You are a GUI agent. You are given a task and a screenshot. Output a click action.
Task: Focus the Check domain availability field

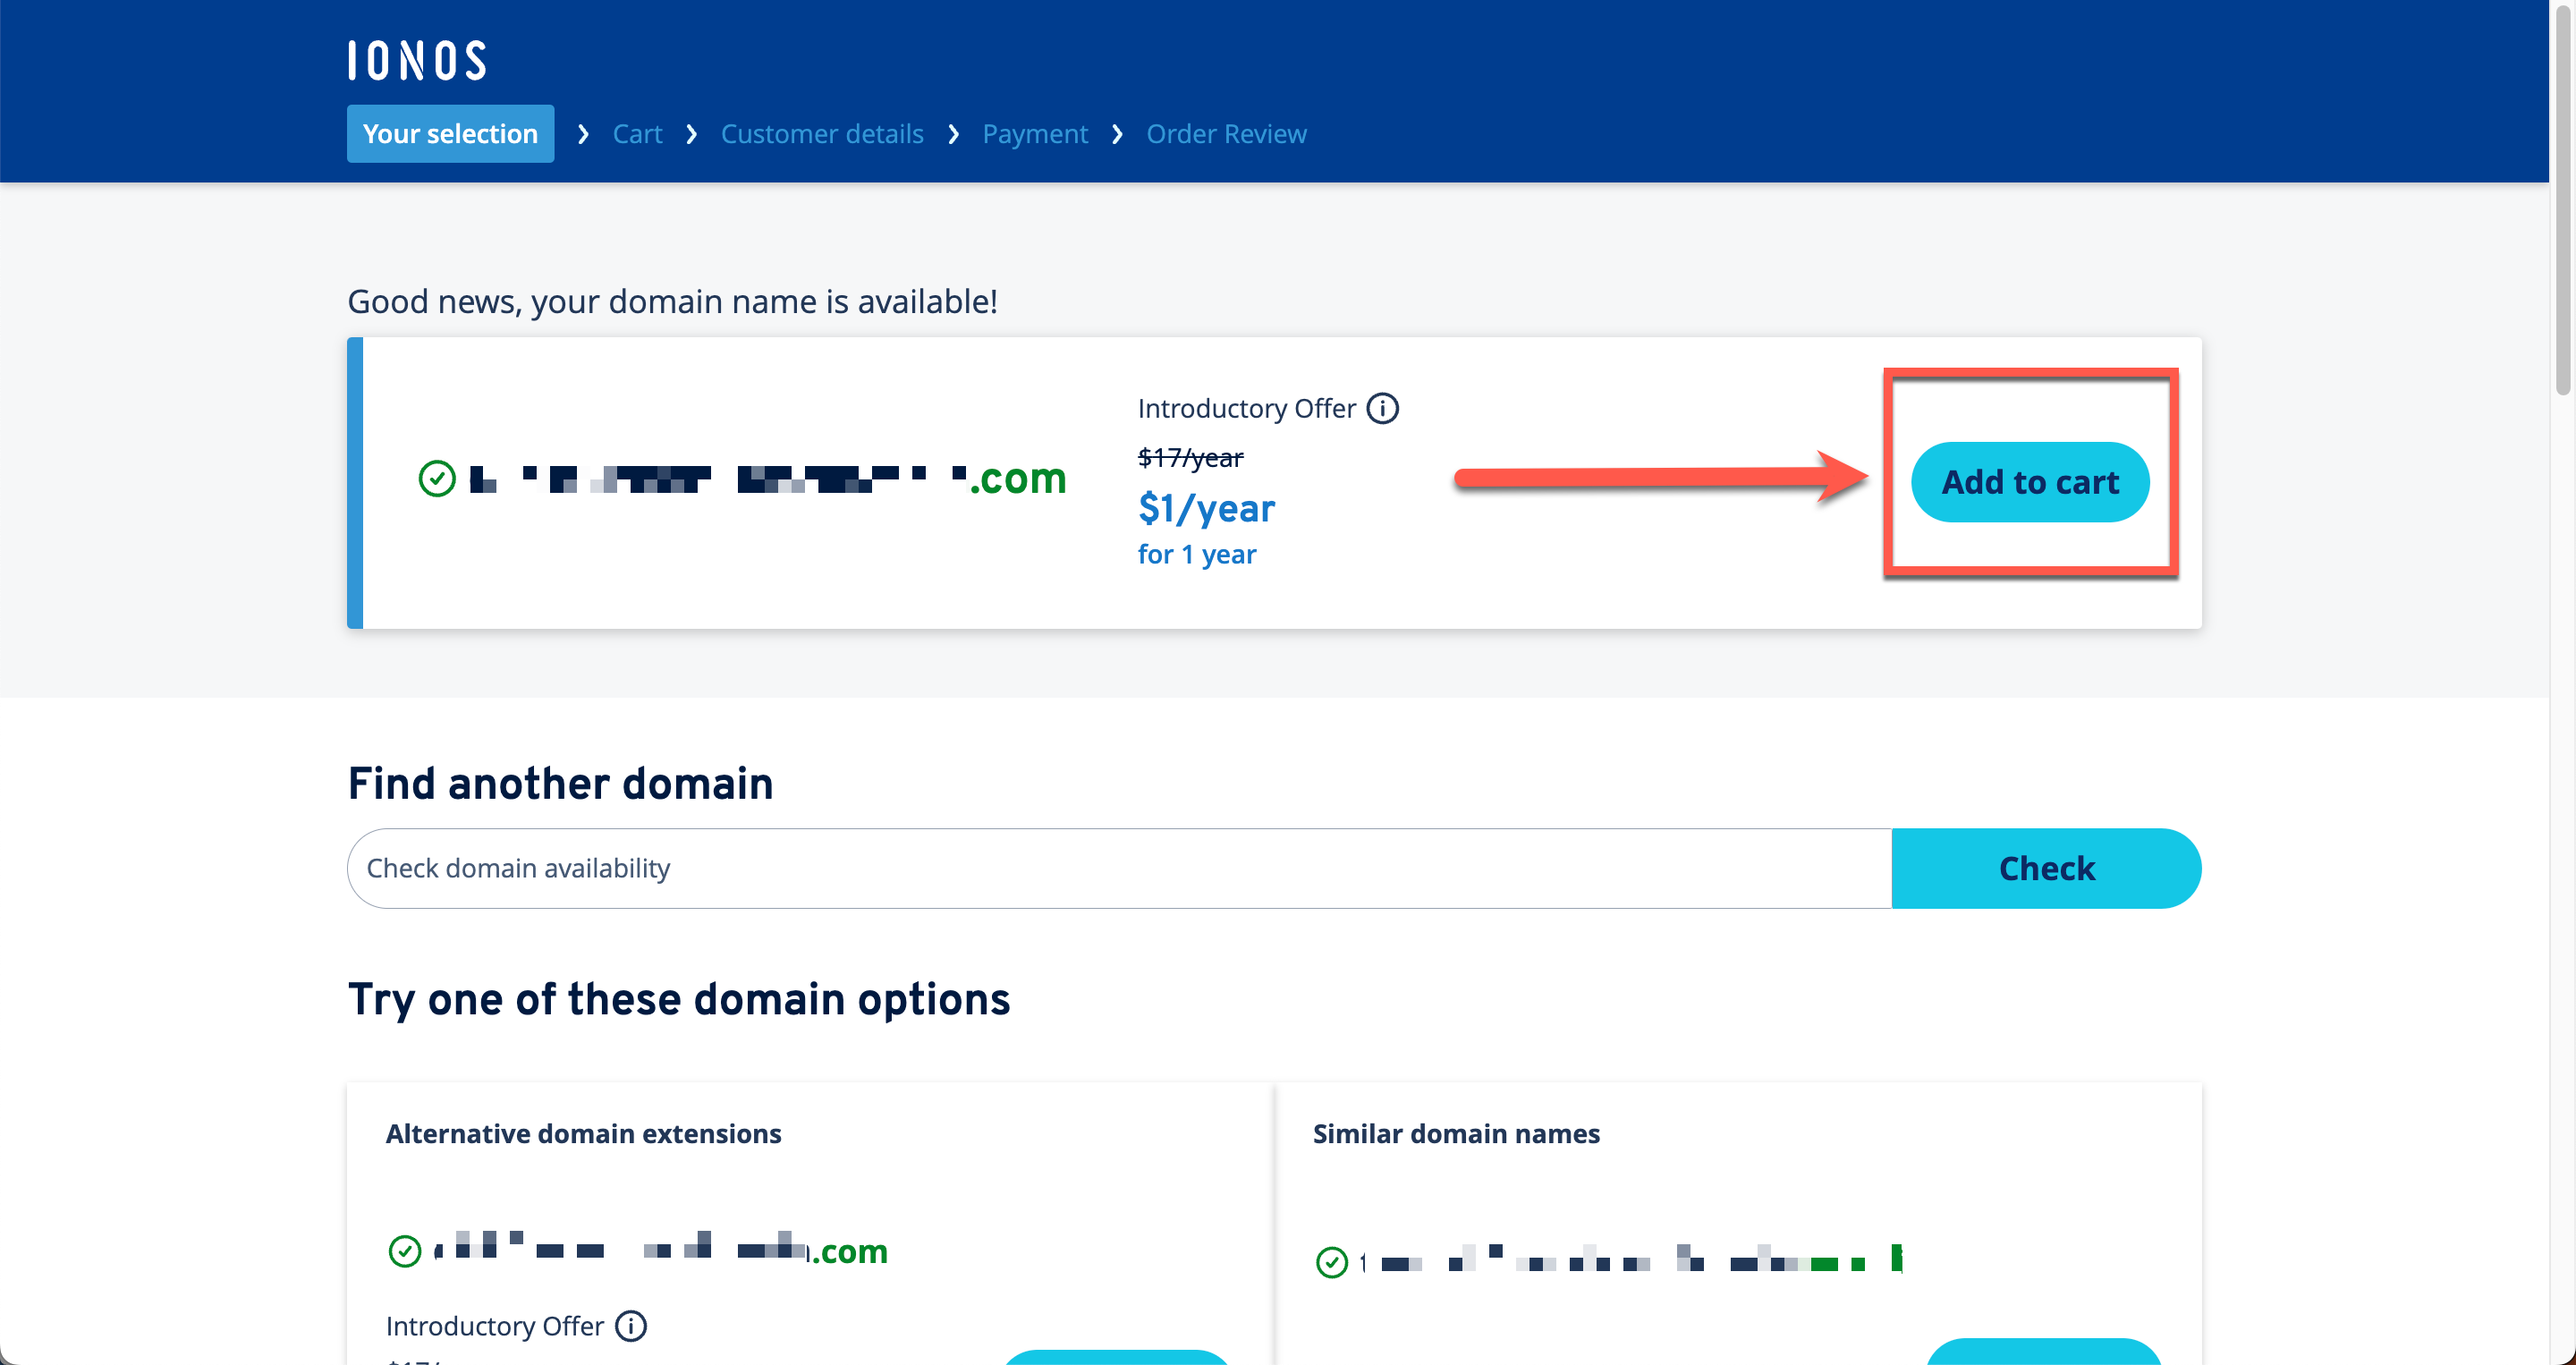[x=1120, y=868]
